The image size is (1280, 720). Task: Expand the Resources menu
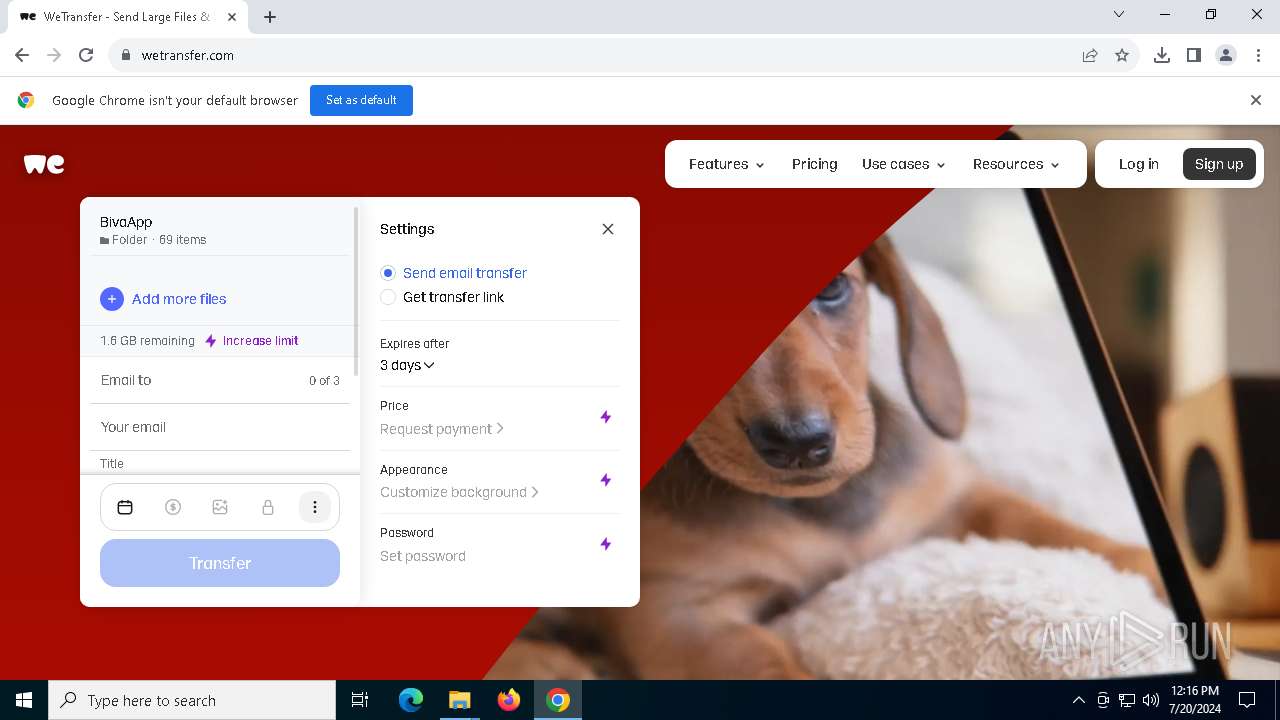pos(1016,164)
